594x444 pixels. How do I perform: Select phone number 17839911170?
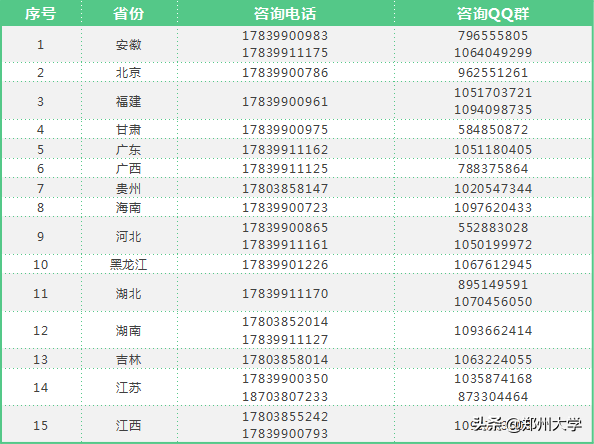point(285,294)
